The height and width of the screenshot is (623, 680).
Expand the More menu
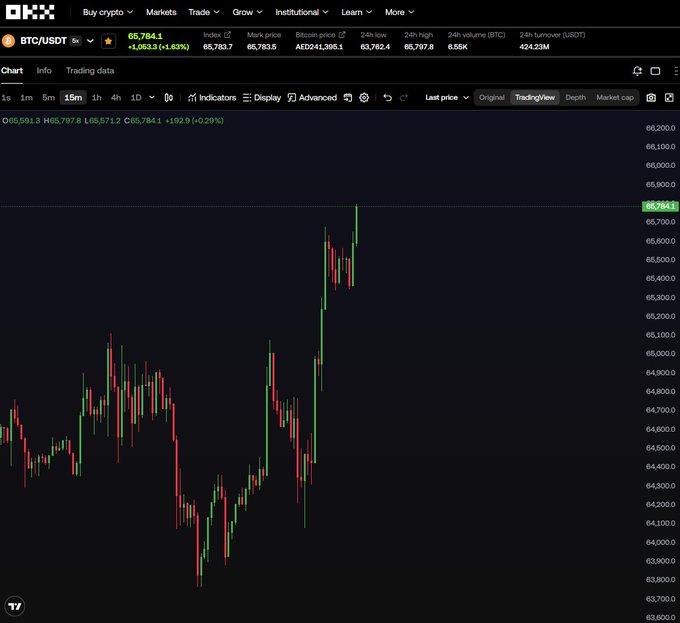tap(399, 12)
